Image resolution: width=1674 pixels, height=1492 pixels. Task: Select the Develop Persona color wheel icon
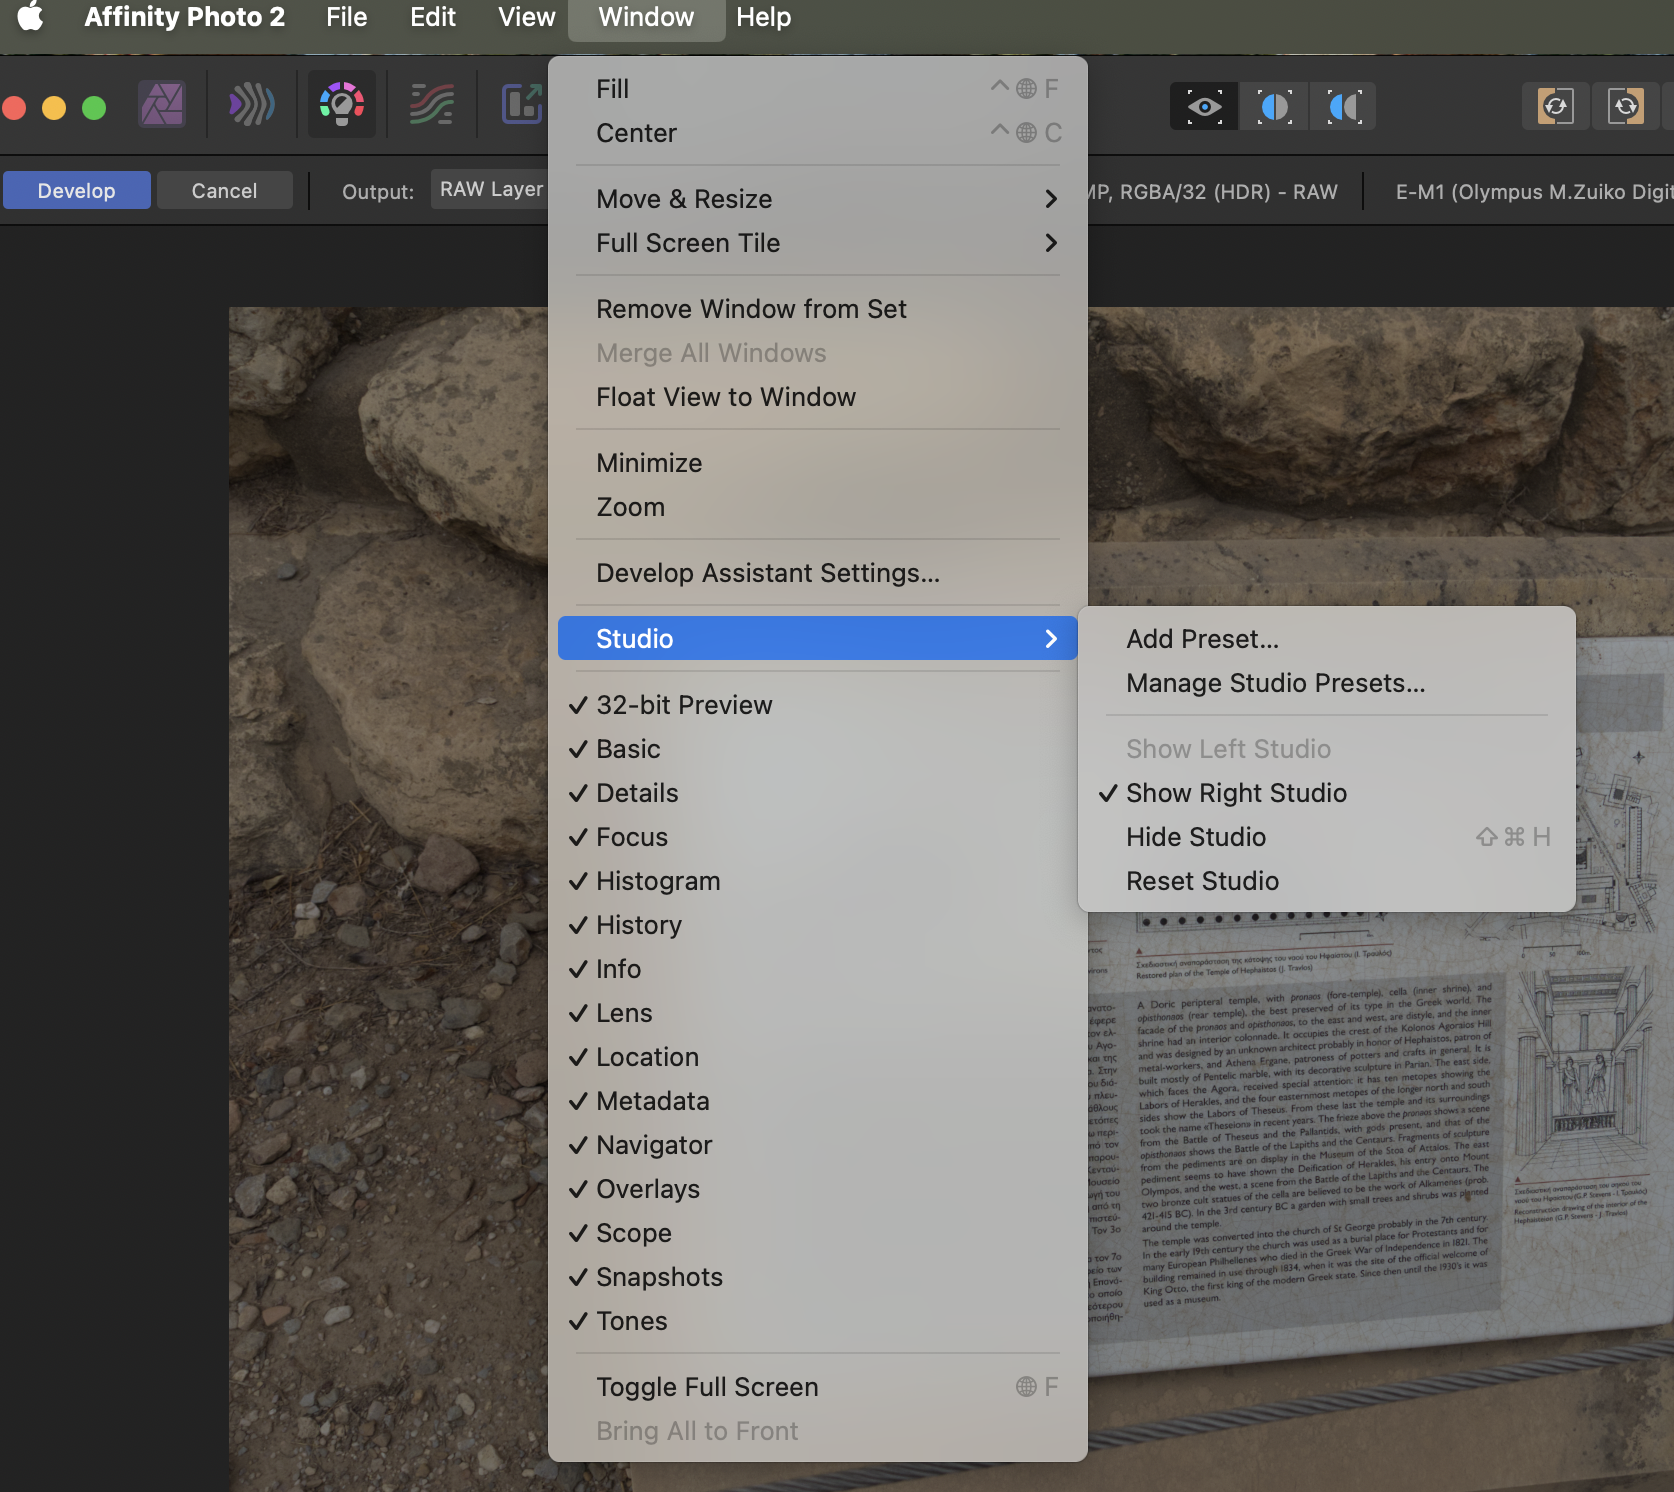(342, 104)
